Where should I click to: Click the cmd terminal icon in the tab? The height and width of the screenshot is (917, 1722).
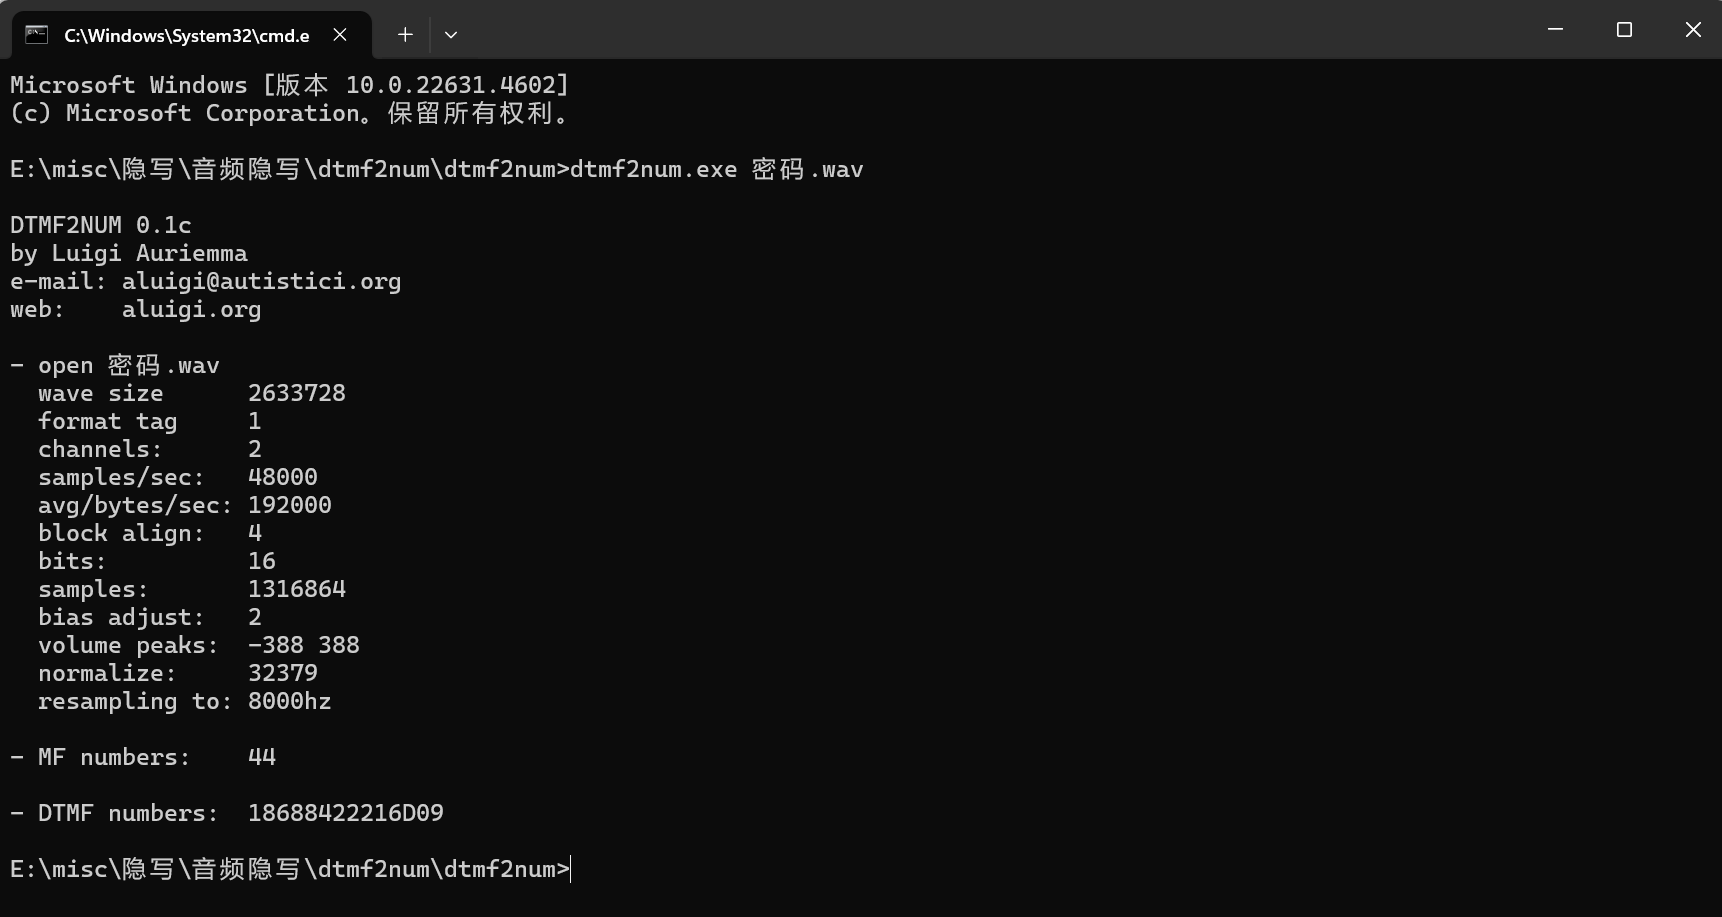[37, 35]
